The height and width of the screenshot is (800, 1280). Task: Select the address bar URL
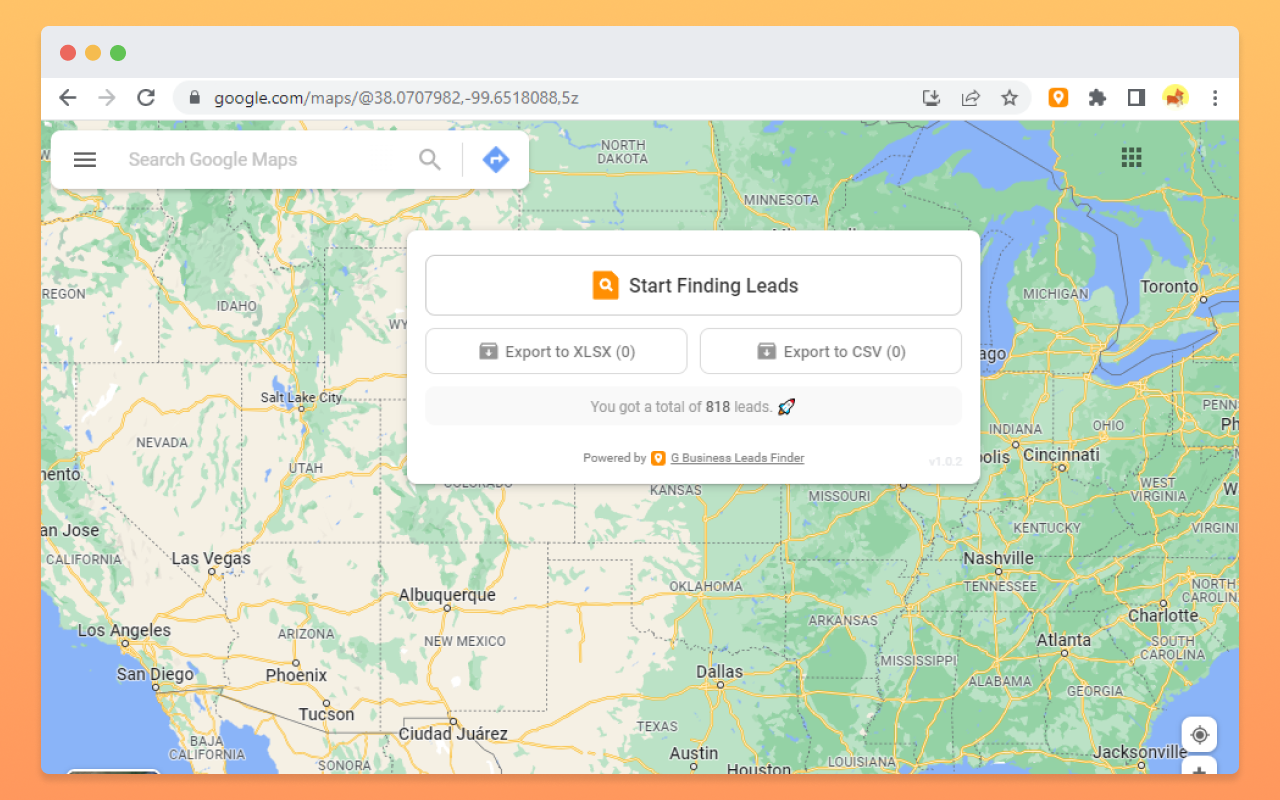click(396, 98)
